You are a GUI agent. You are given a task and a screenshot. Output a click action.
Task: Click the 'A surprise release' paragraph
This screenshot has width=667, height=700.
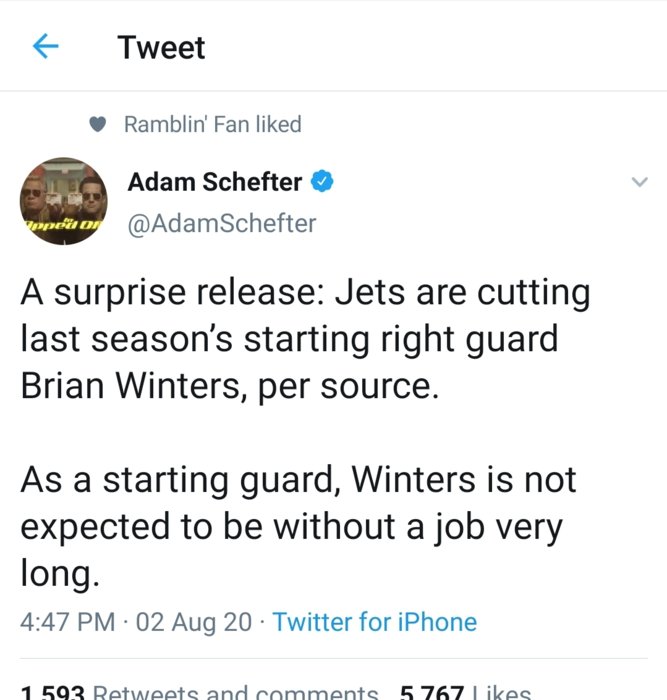point(305,339)
